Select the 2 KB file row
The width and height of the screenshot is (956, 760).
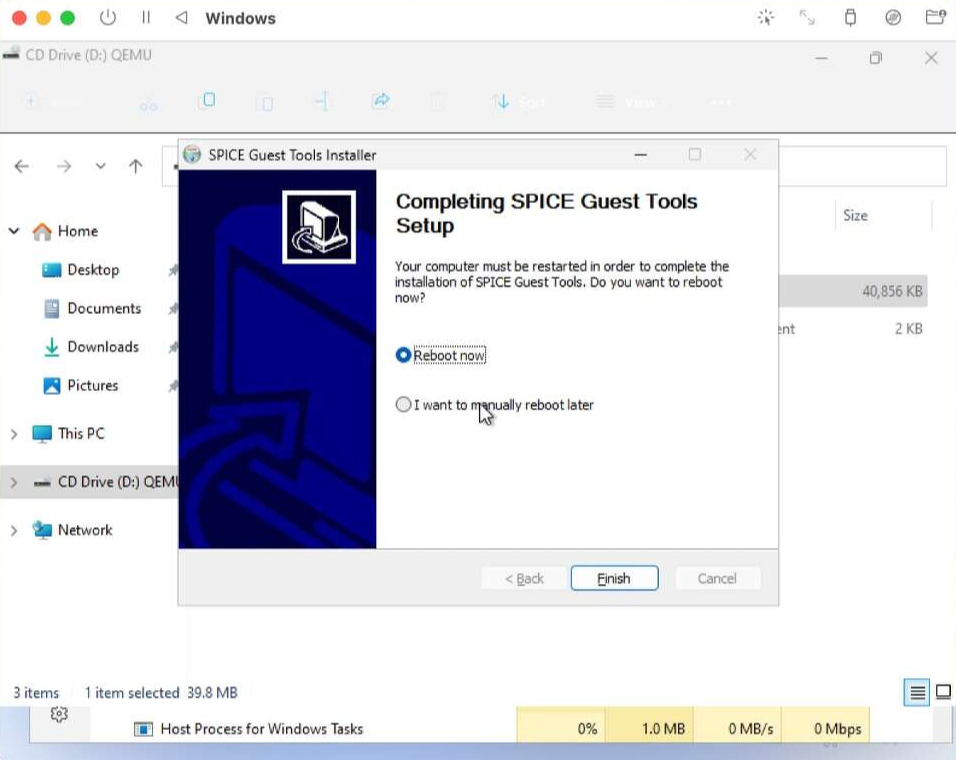[x=853, y=329]
